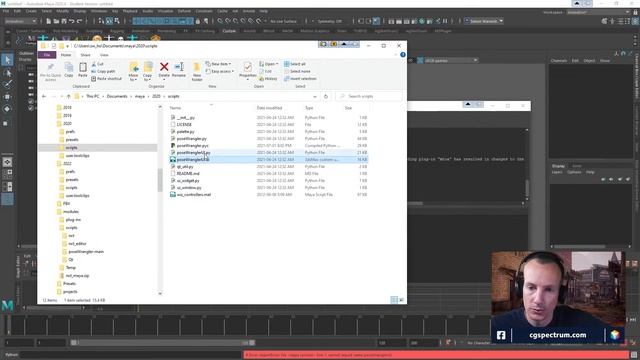
Task: Sort files by the Type column header
Action: pos(309,108)
